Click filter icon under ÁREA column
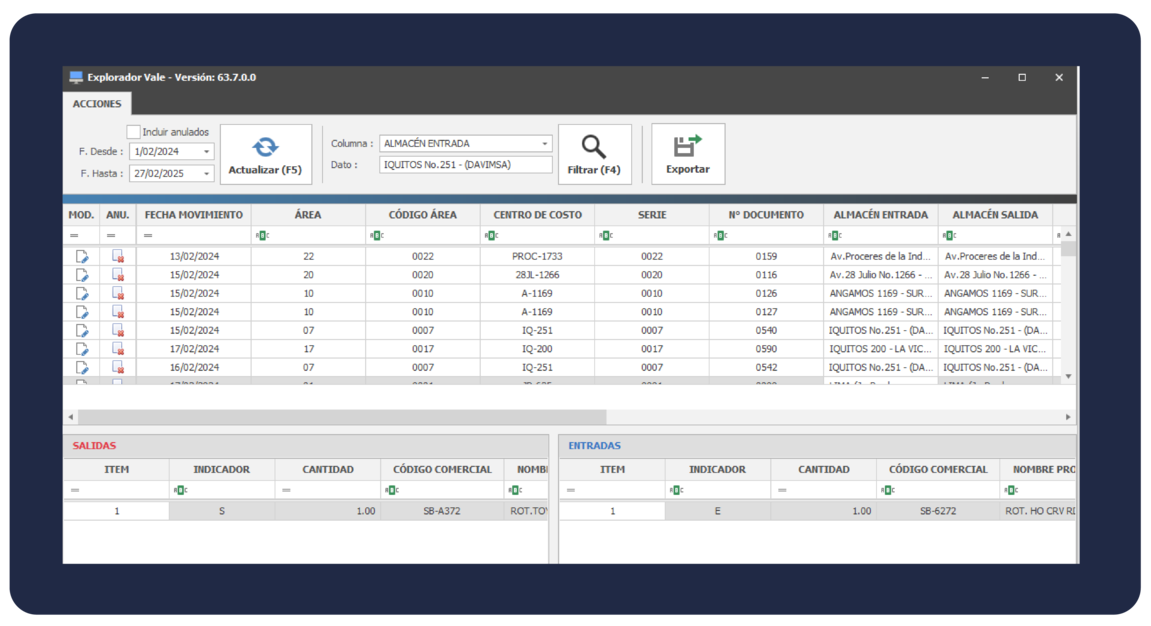This screenshot has height=626, width=1151. (x=262, y=235)
